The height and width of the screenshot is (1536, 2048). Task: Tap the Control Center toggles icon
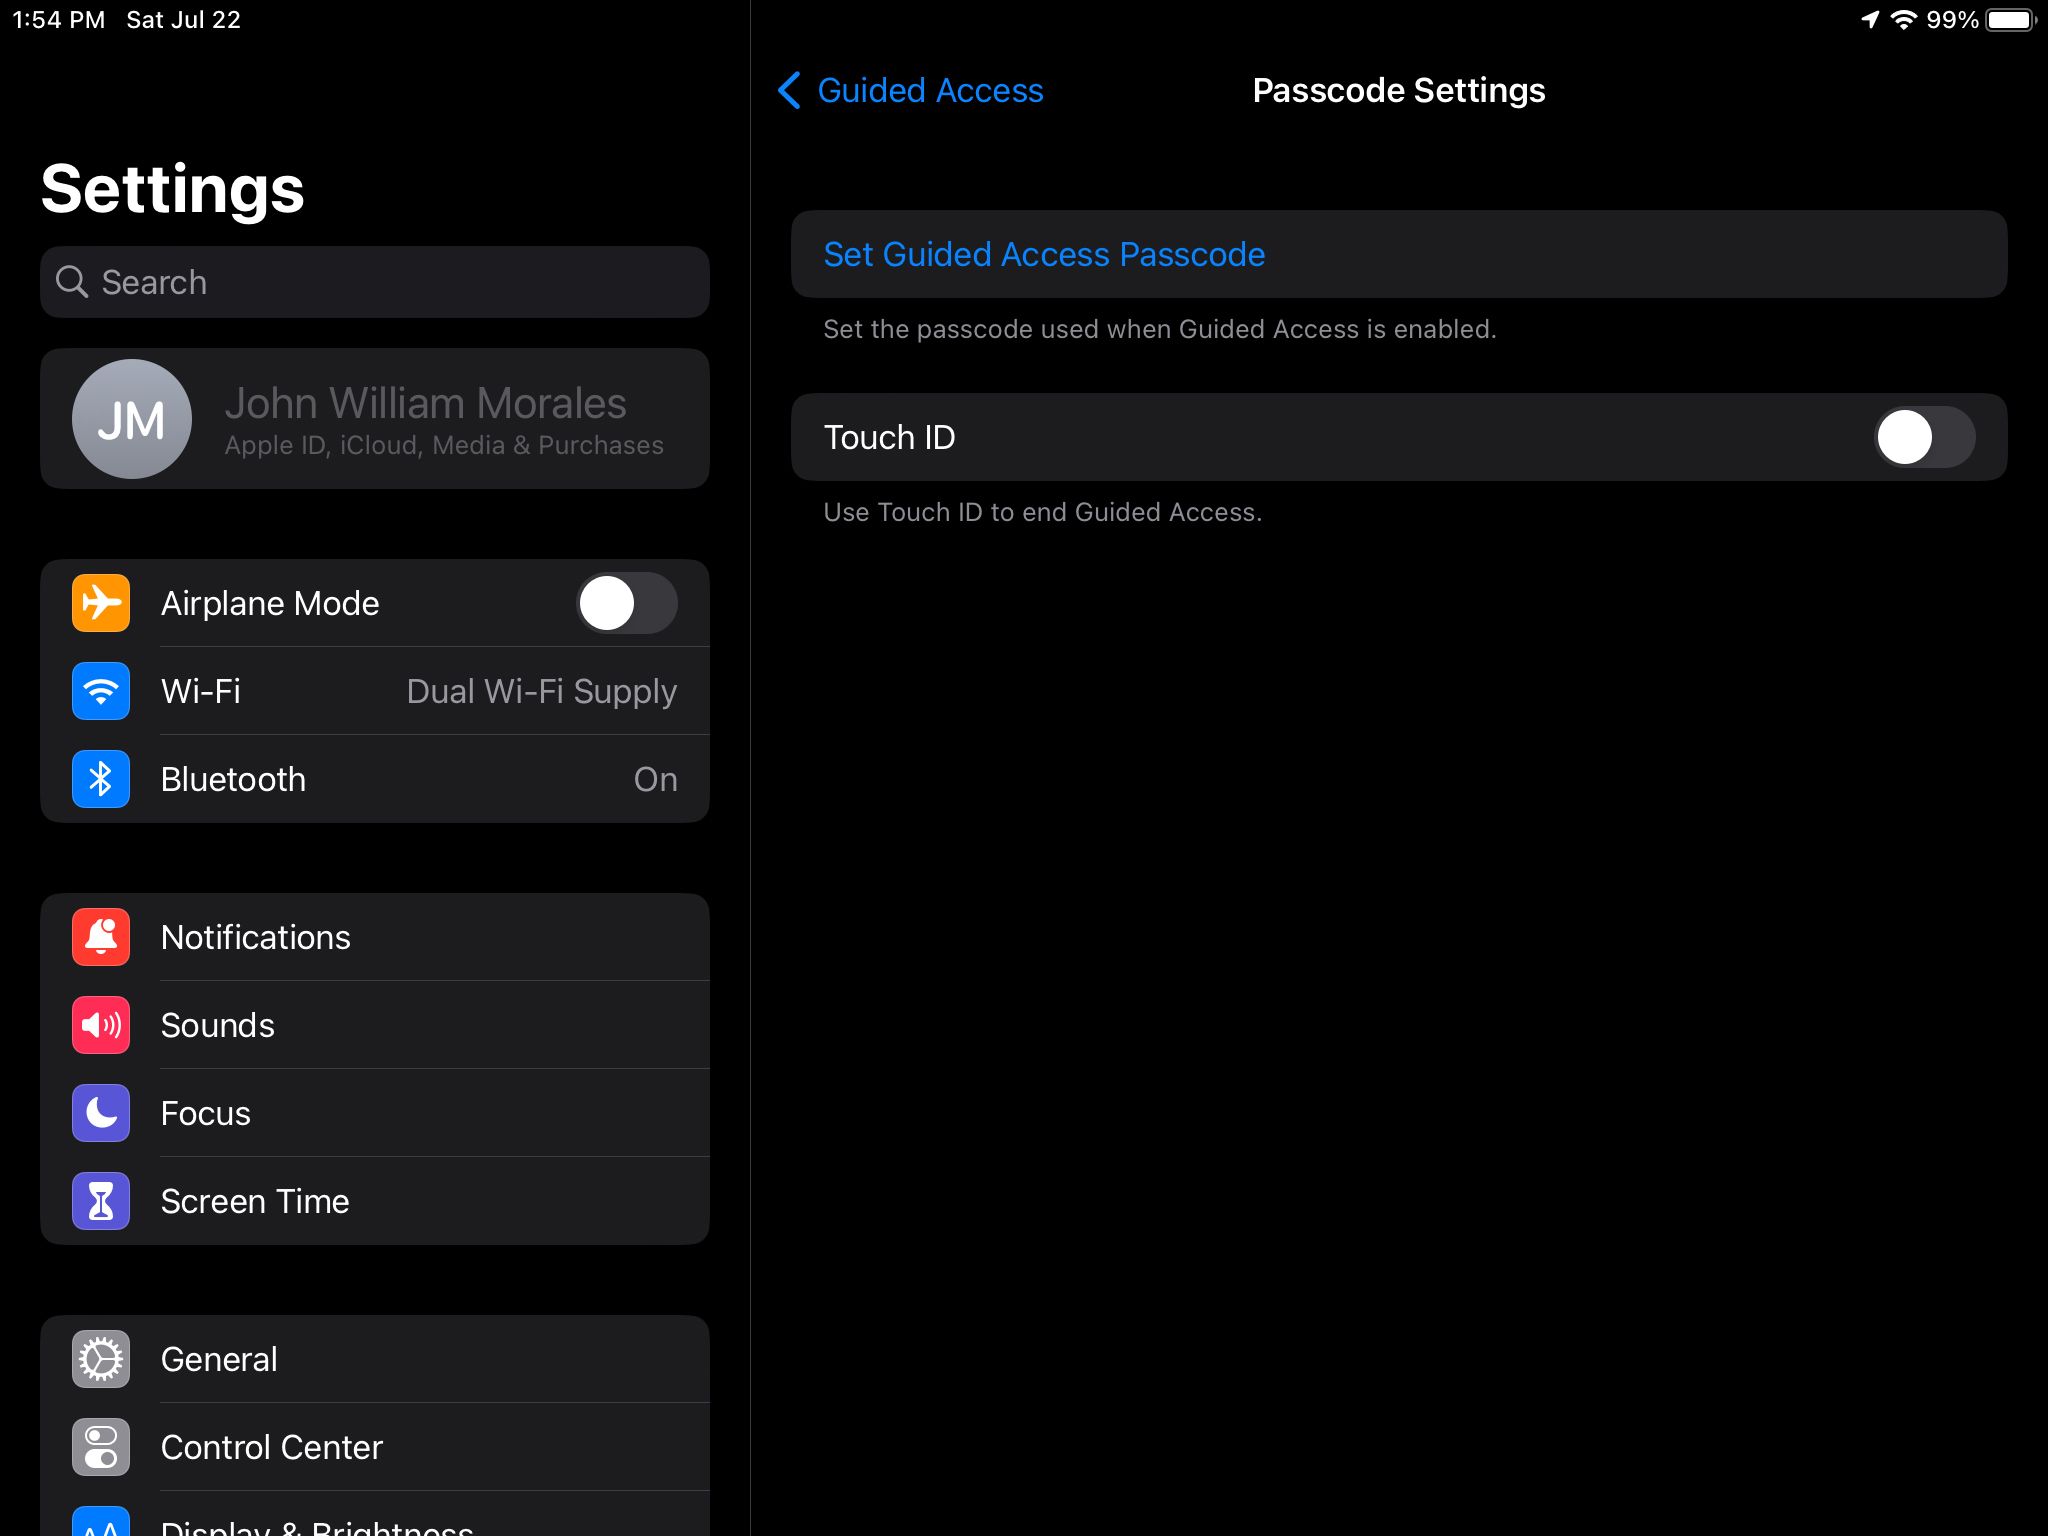101,1447
